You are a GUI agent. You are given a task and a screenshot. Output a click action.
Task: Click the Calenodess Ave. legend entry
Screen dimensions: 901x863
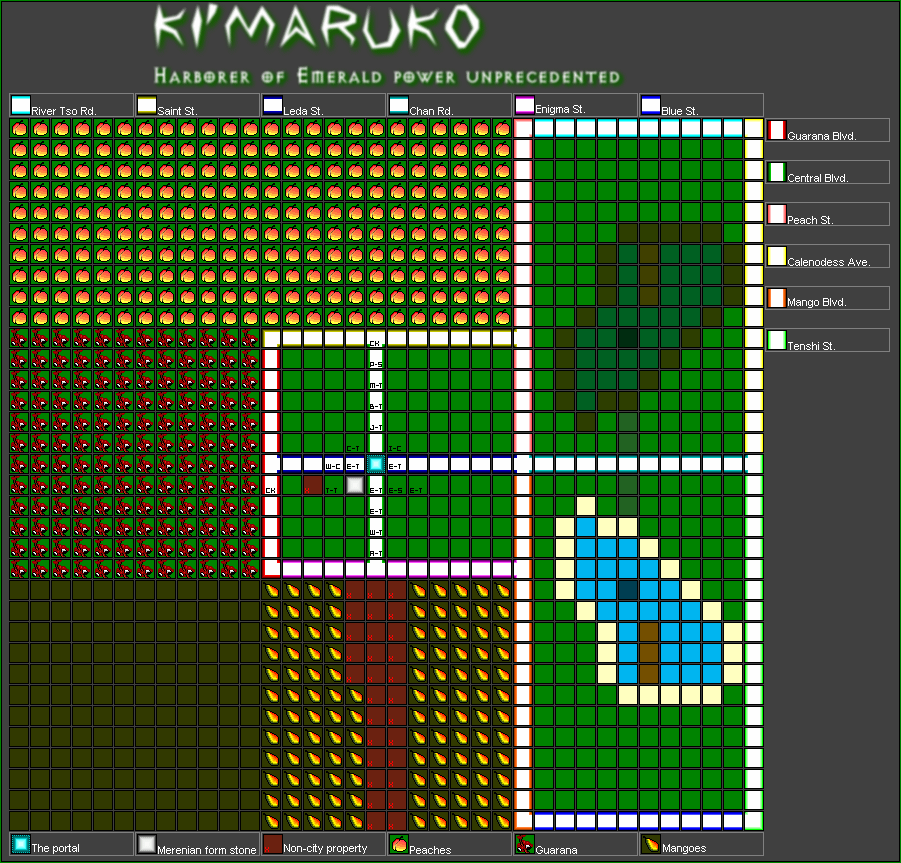point(827,257)
